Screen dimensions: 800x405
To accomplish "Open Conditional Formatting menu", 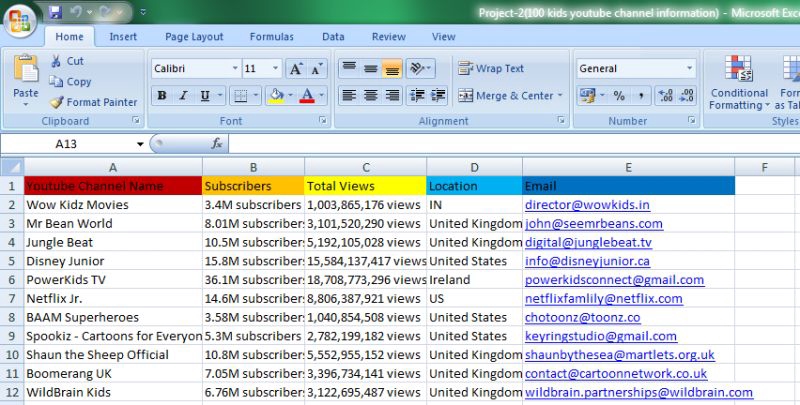I will tap(739, 82).
